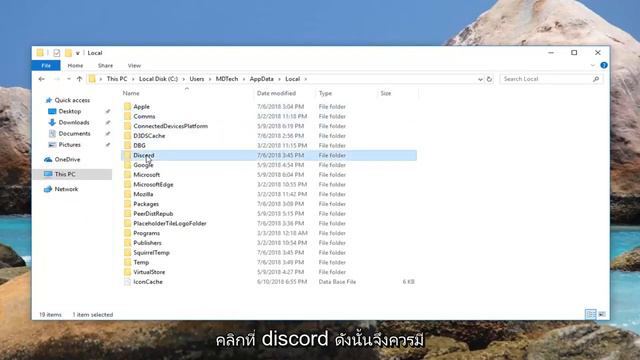Click the Downloads pin icon

(108, 122)
